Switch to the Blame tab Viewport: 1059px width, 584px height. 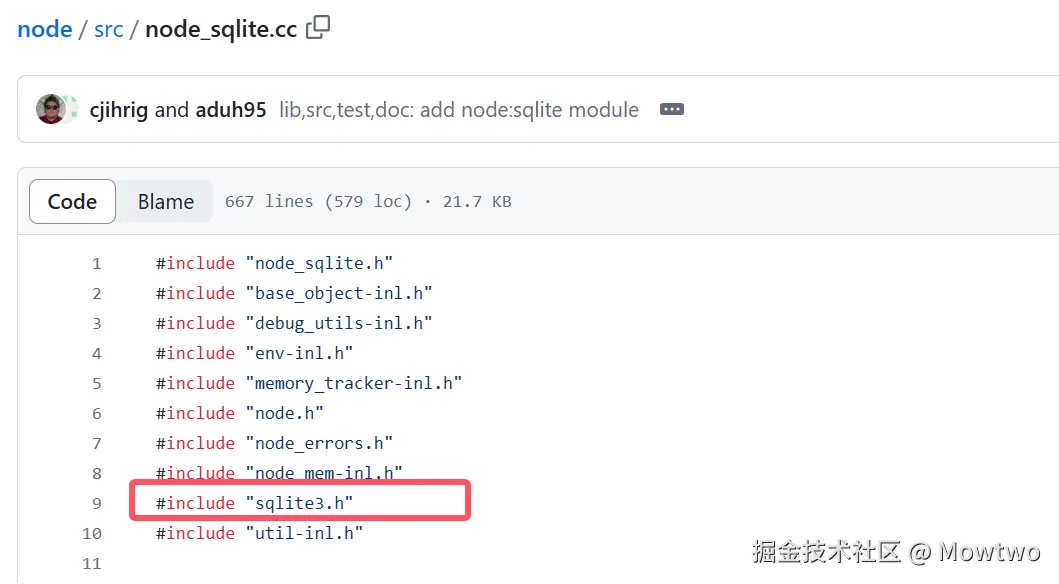pos(165,201)
